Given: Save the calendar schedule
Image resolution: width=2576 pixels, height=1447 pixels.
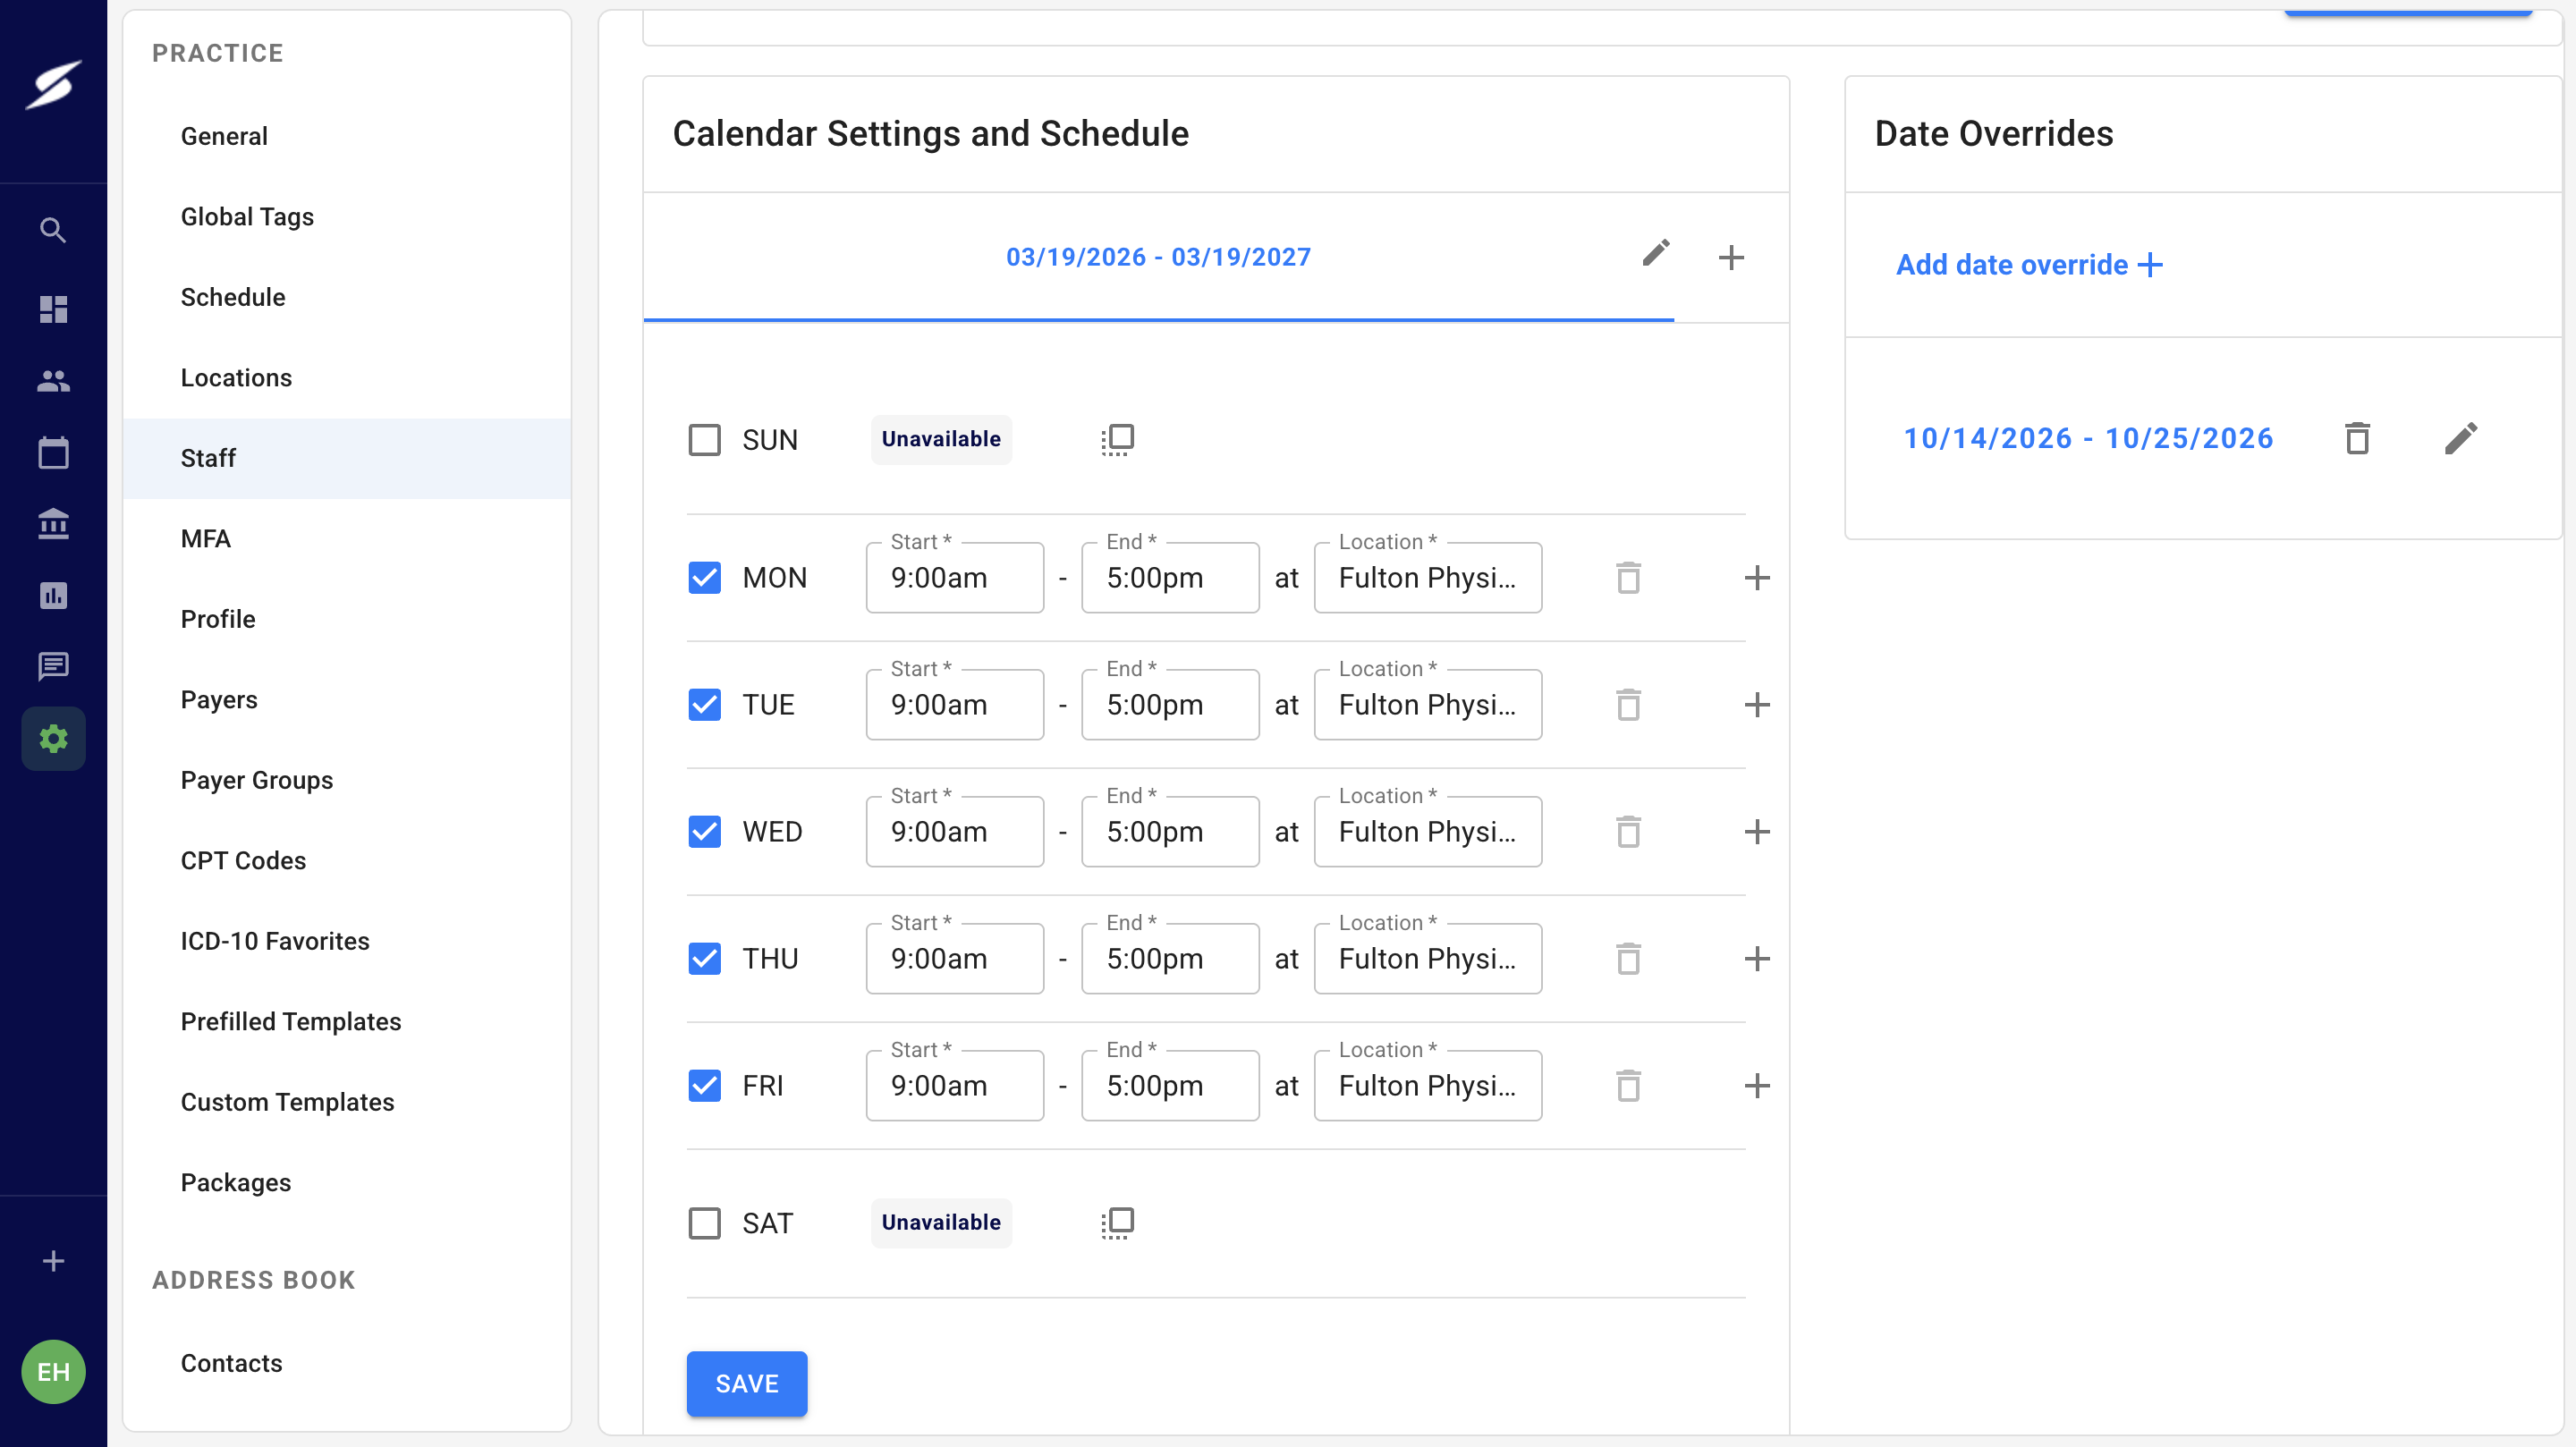Looking at the screenshot, I should click(x=747, y=1383).
